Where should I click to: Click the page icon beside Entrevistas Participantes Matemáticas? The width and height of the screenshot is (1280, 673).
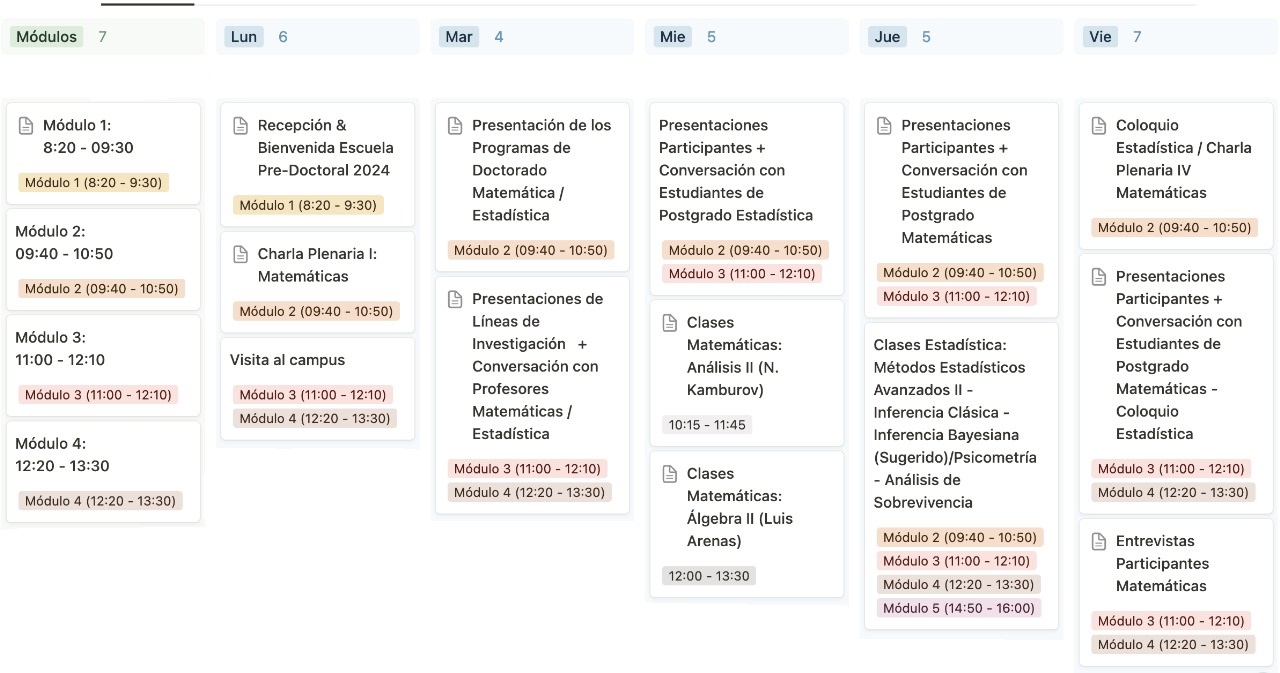(x=1099, y=541)
